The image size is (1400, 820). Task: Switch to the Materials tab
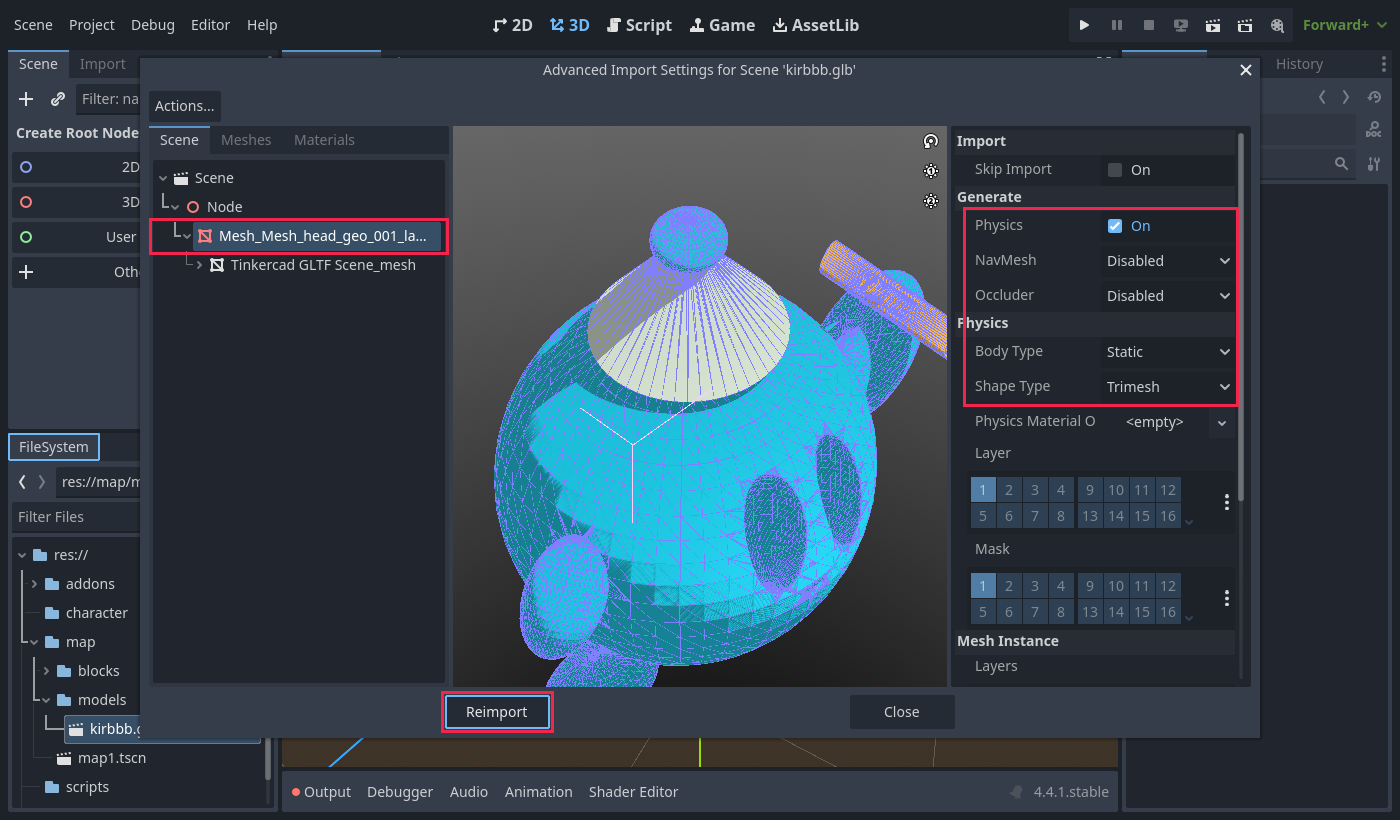click(324, 140)
